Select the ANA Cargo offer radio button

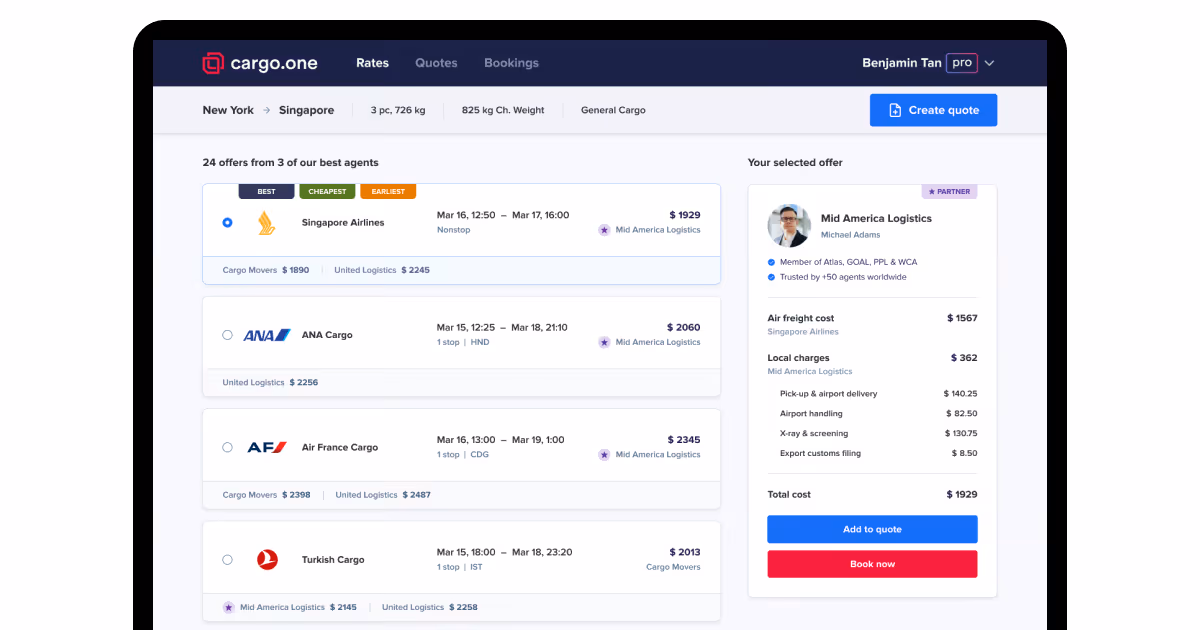pos(227,335)
